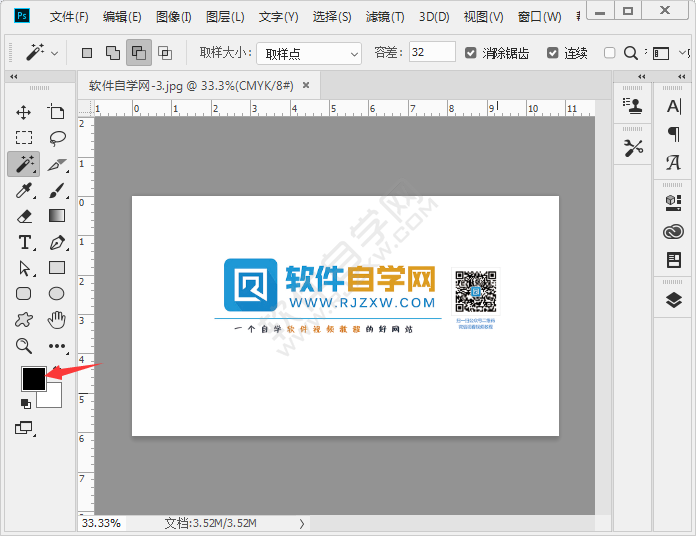Select the 软件自学网-3.jpg document tab
The width and height of the screenshot is (696, 536).
pos(191,85)
